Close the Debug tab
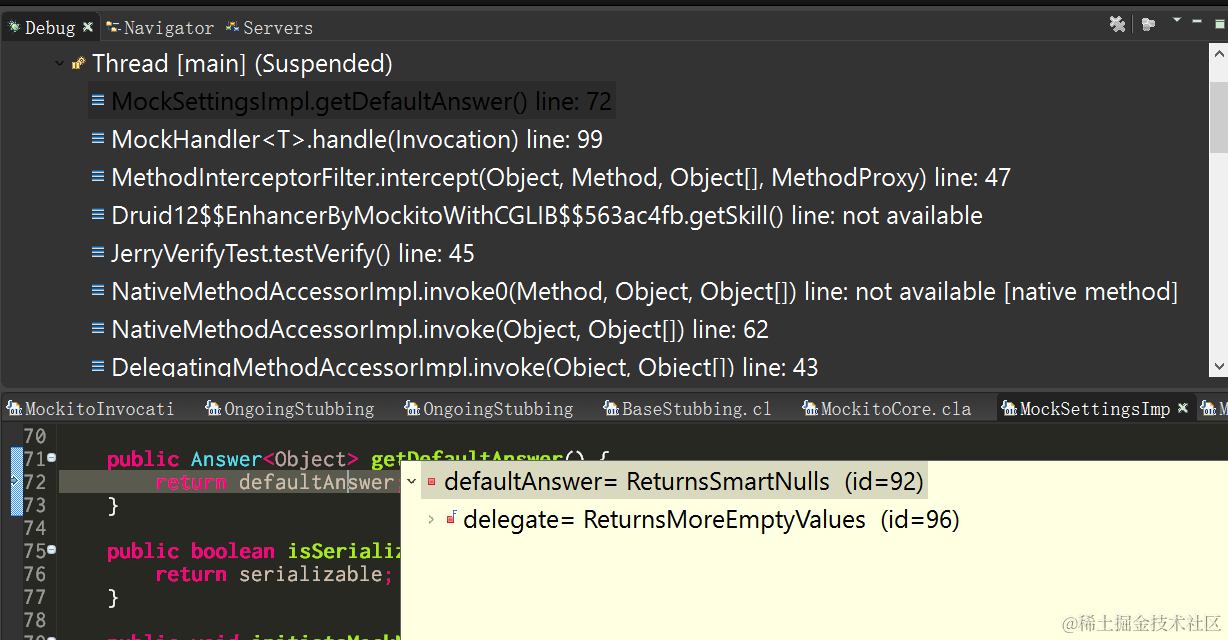 (88, 28)
